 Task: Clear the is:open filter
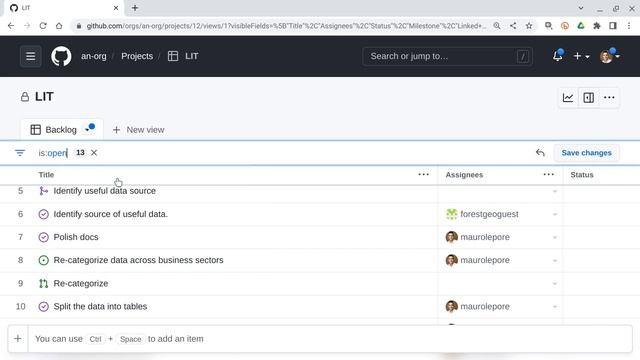pyautogui.click(x=94, y=153)
